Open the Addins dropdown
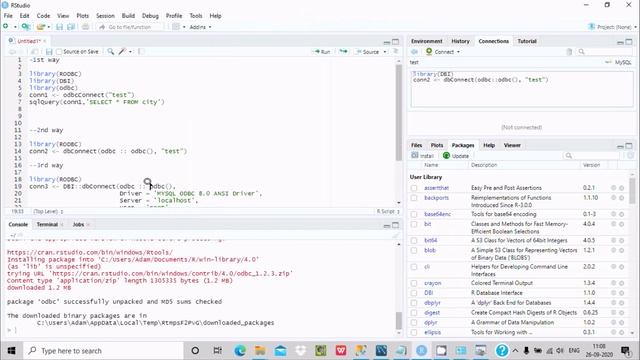This screenshot has height=360, width=640. 200,27
